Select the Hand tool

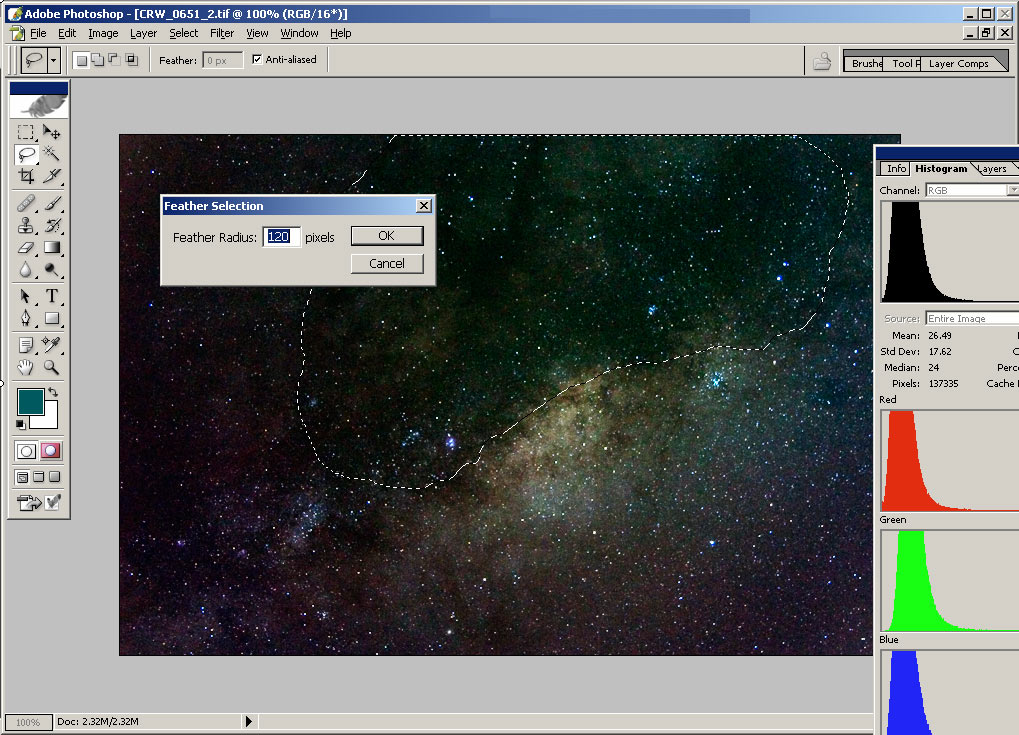(26, 367)
